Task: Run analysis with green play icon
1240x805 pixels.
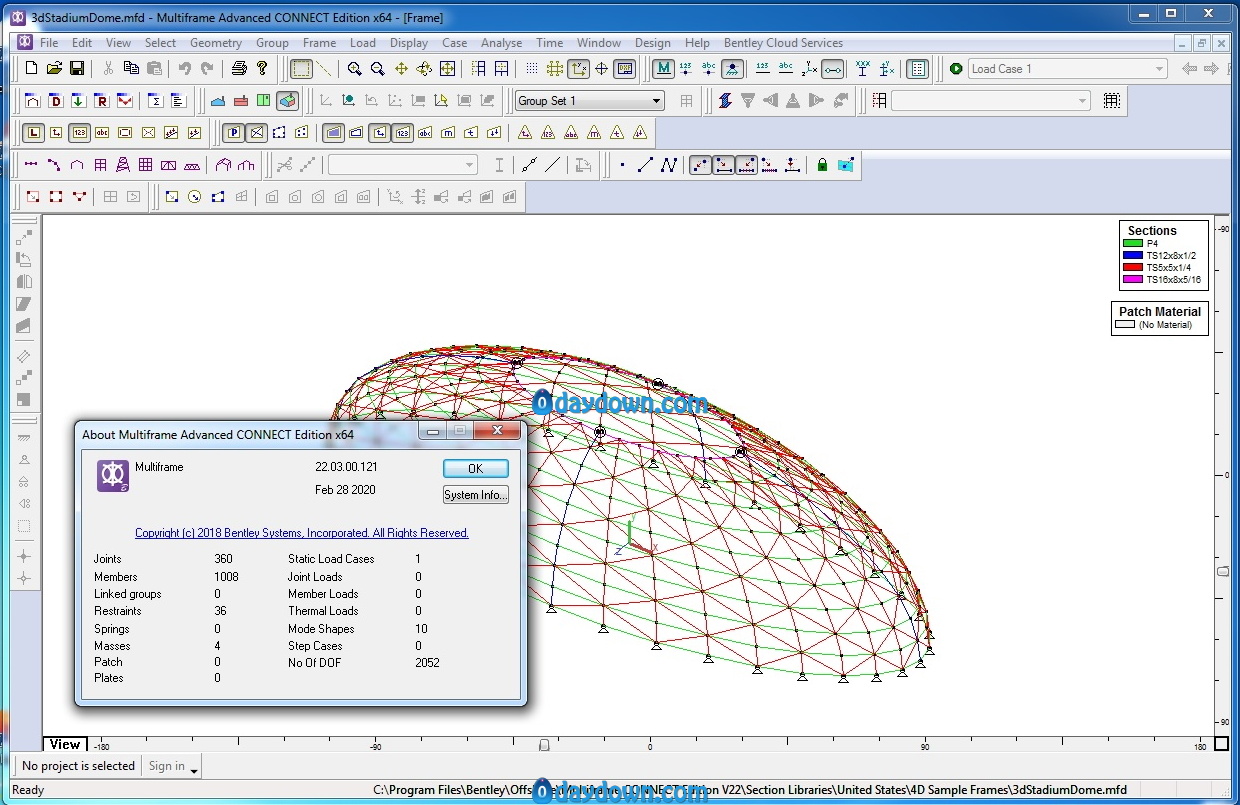Action: [956, 68]
